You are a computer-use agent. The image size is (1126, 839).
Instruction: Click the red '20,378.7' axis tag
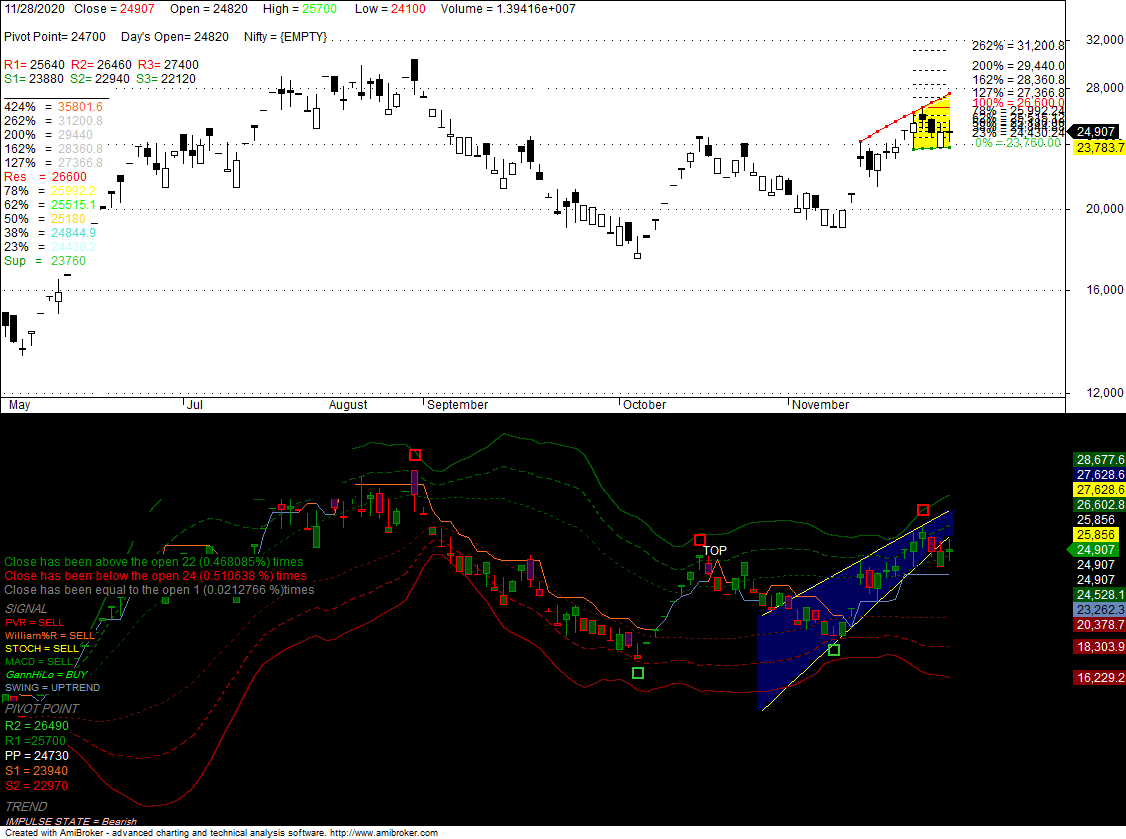click(x=1100, y=625)
